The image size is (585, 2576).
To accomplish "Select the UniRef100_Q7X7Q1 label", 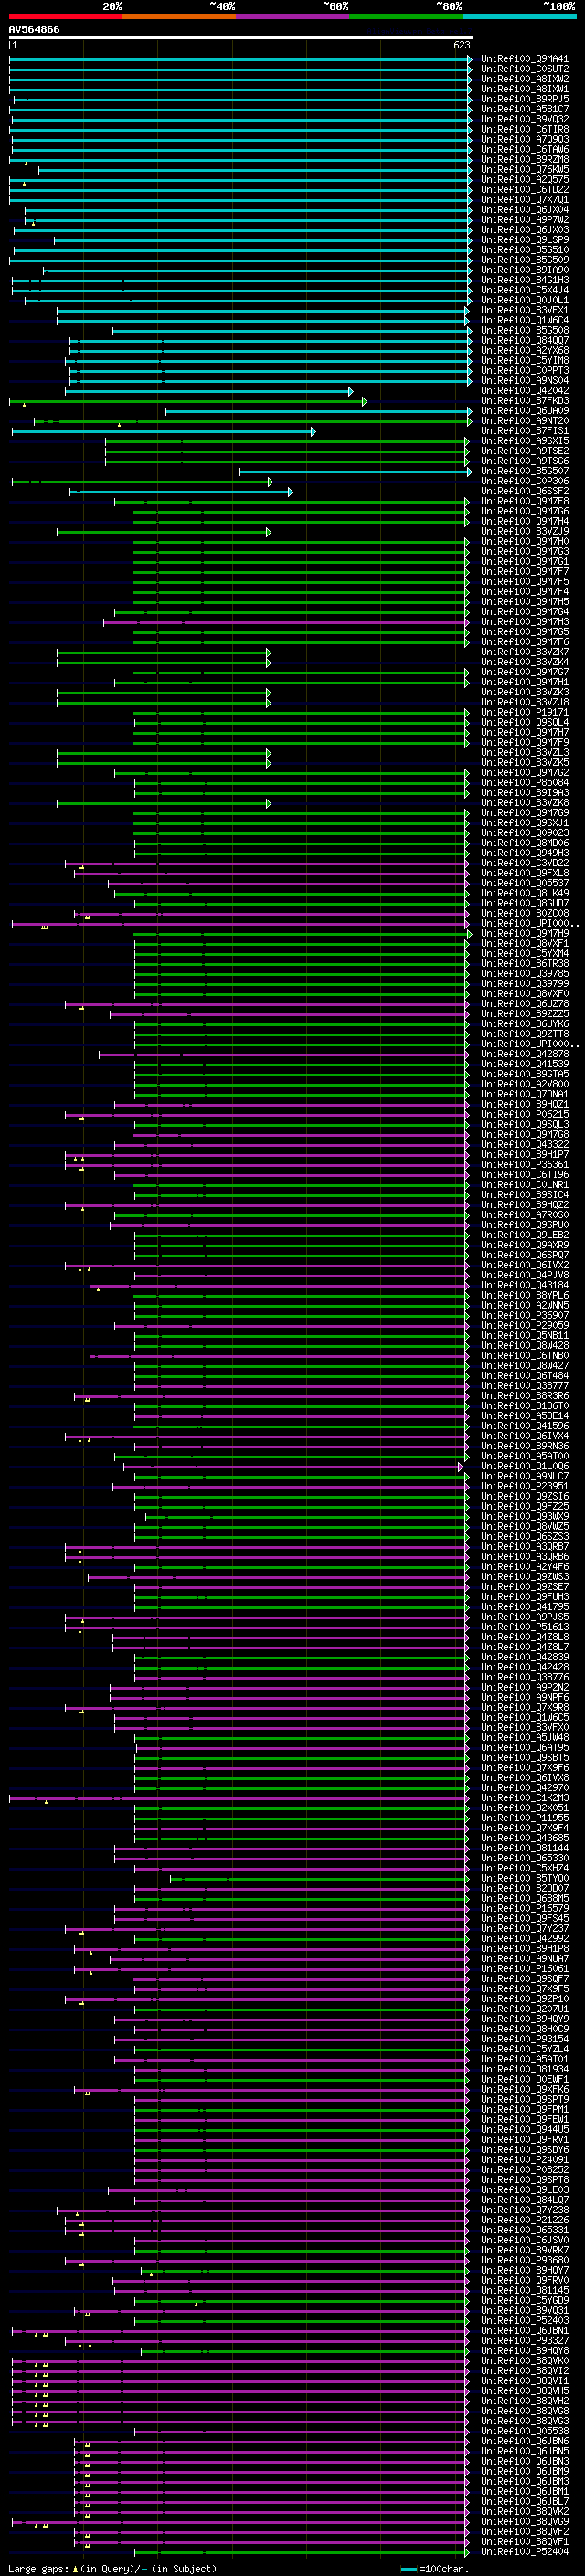I will click(525, 200).
